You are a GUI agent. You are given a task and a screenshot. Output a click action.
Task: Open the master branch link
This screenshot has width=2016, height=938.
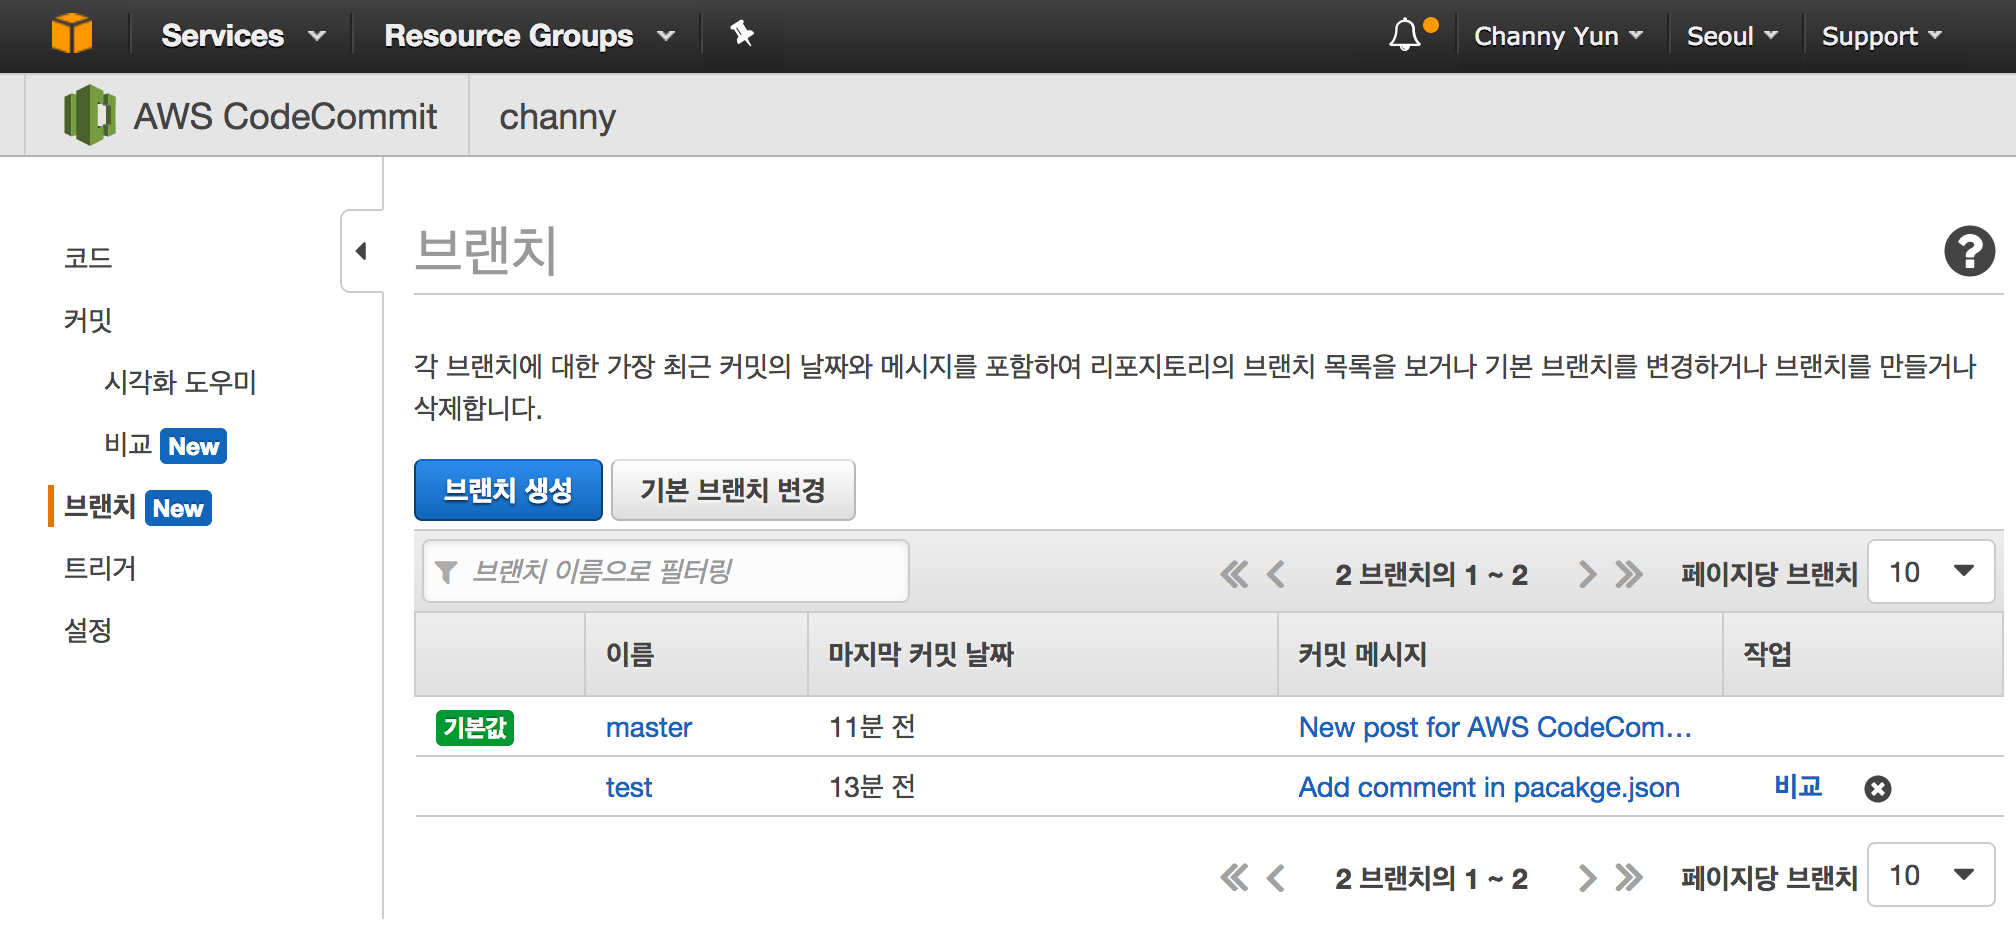[x=649, y=727]
